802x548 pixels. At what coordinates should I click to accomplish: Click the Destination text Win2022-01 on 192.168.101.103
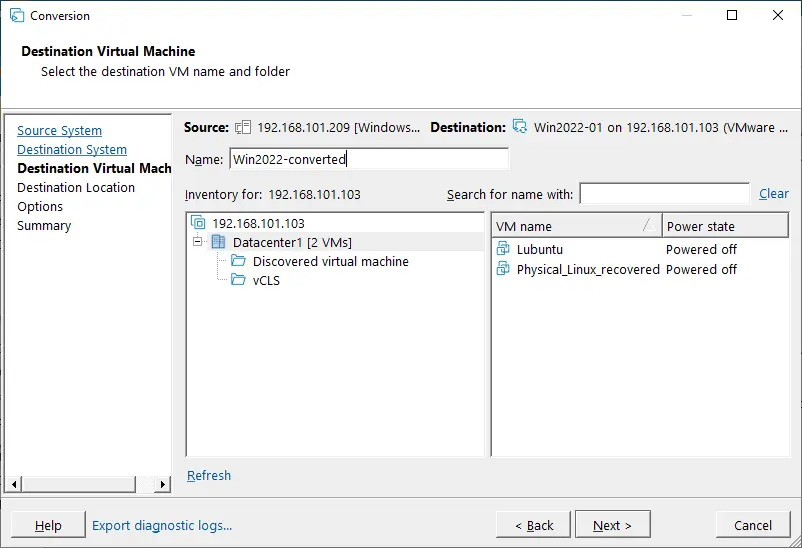(626, 127)
